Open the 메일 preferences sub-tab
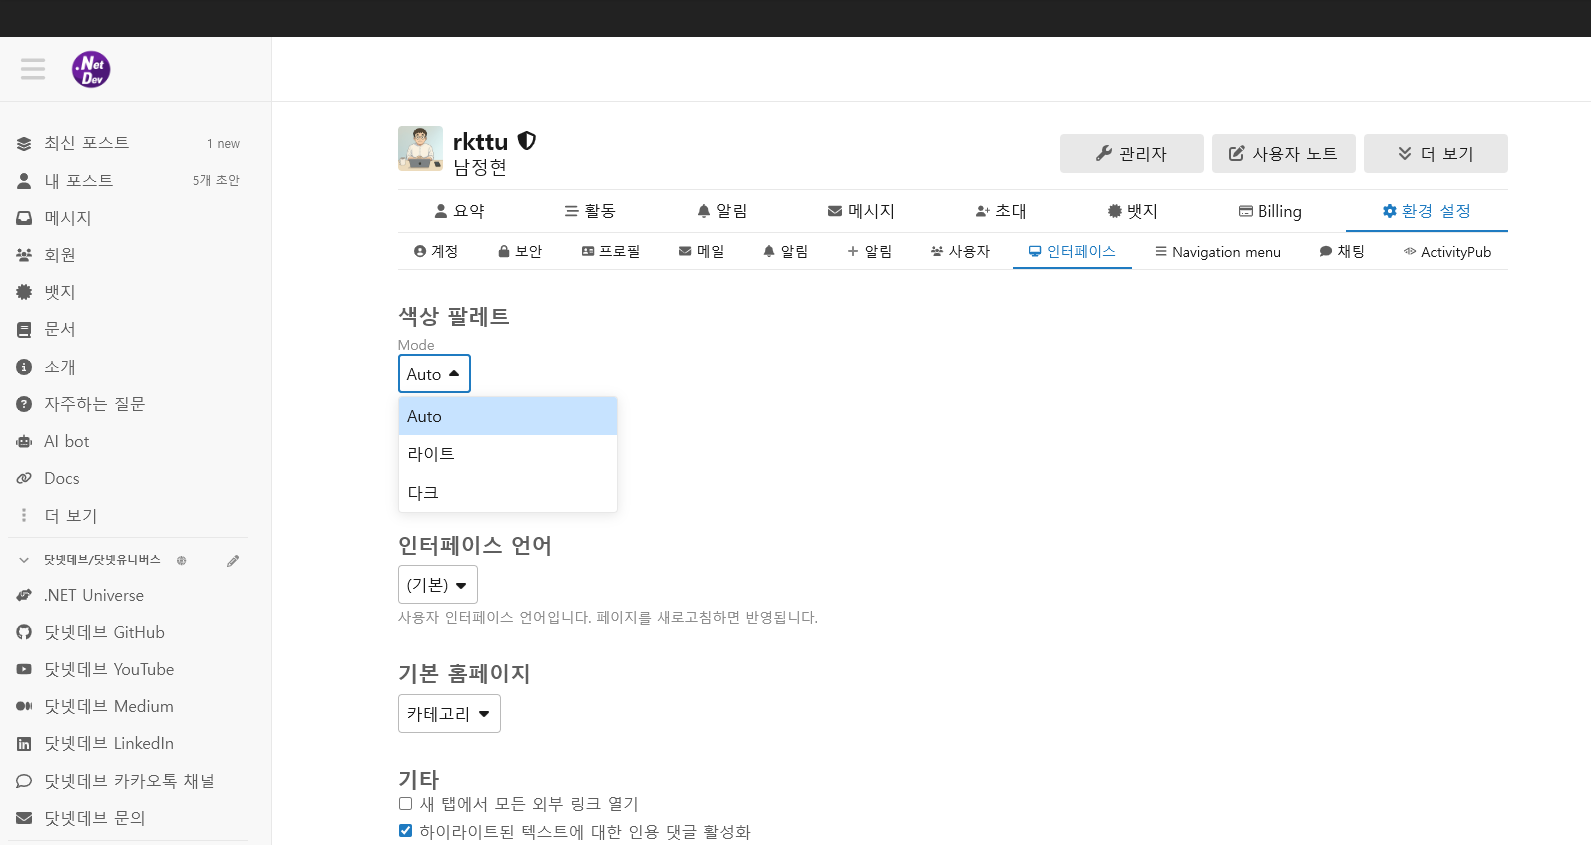1591x845 pixels. click(702, 251)
